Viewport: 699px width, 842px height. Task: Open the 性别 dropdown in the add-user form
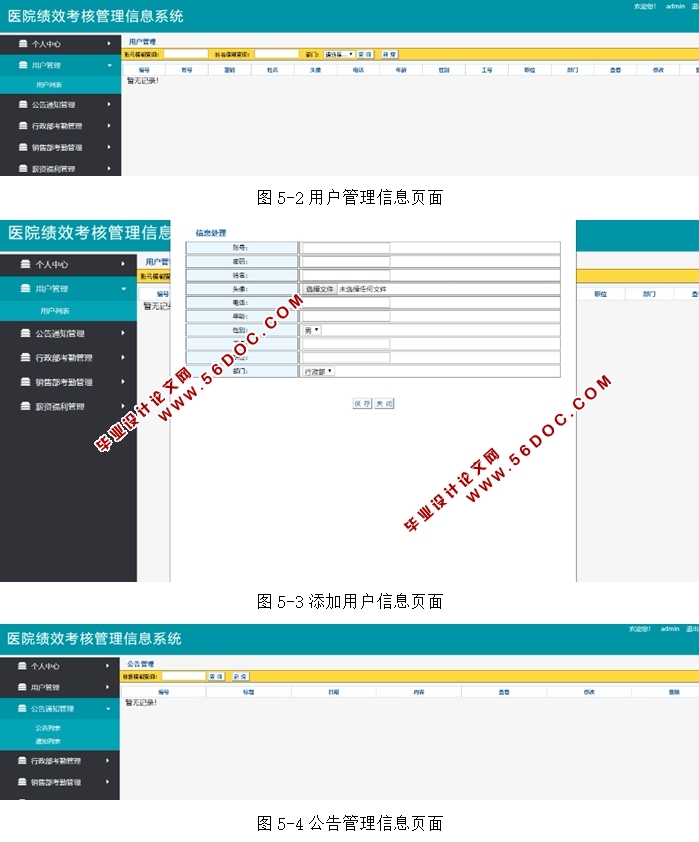tap(311, 329)
